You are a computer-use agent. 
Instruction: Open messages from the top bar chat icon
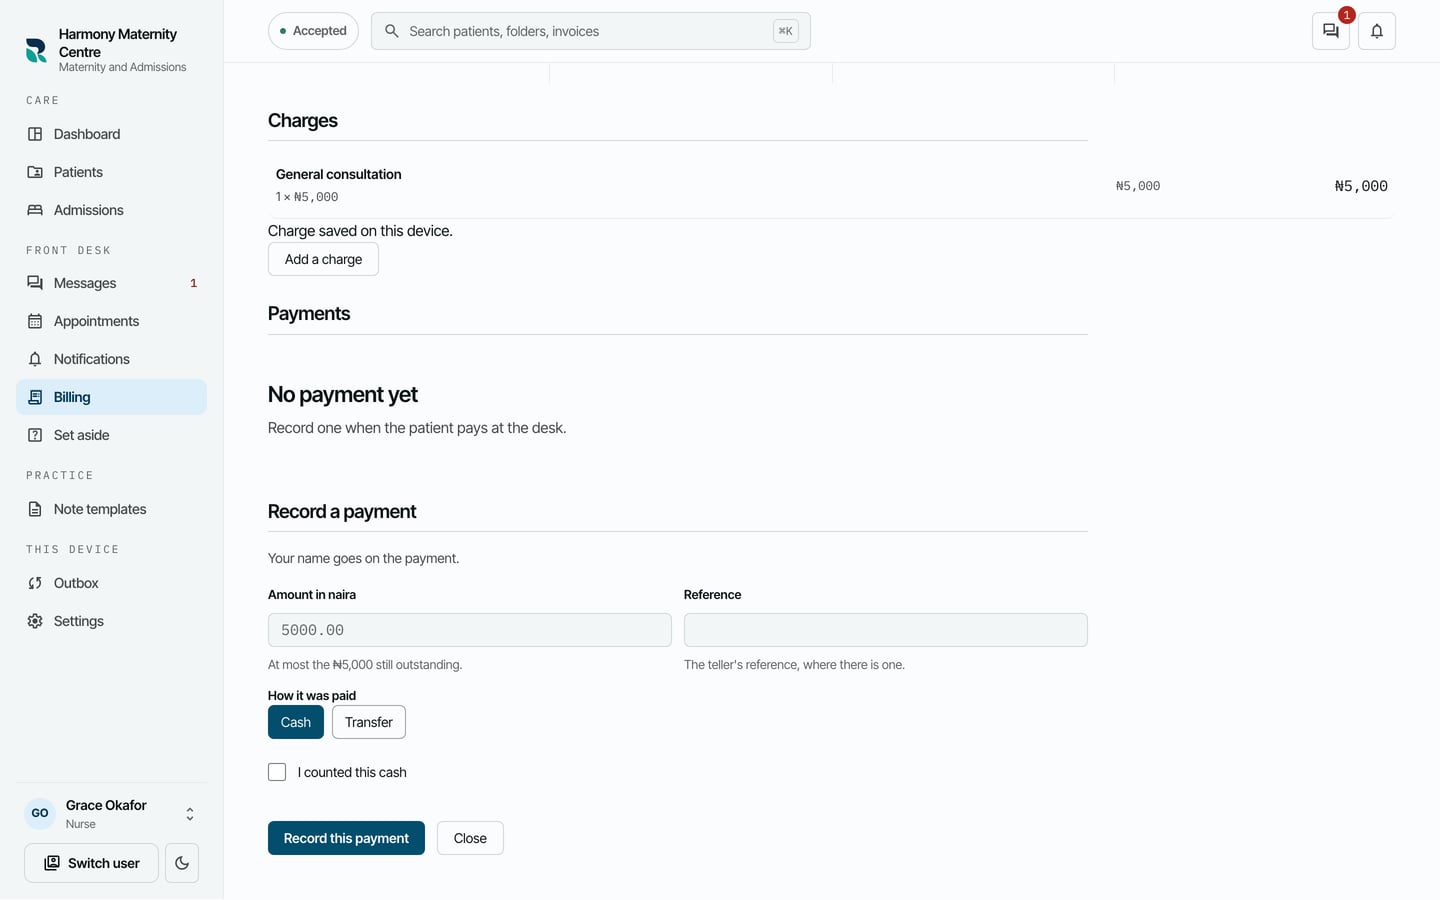tap(1331, 31)
